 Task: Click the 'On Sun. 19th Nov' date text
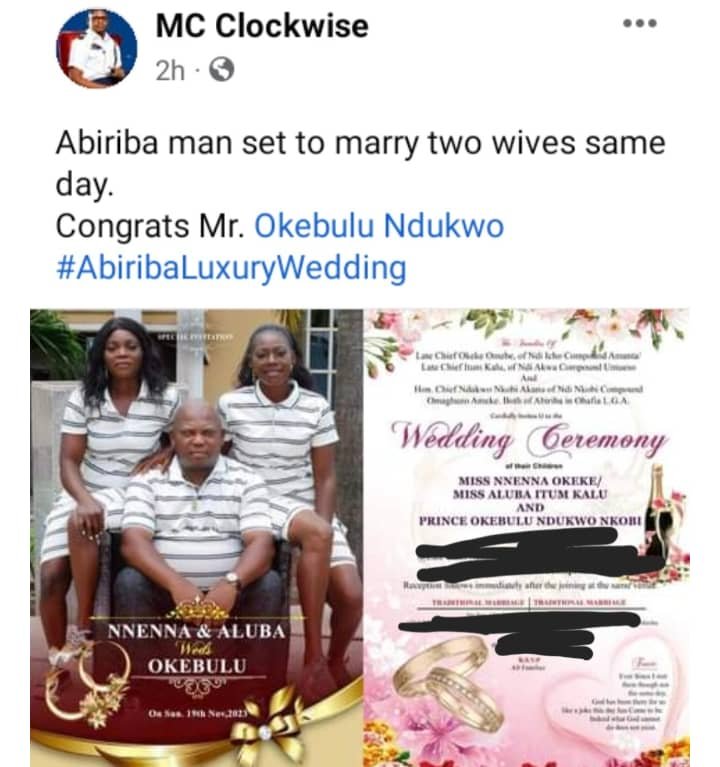(x=198, y=714)
